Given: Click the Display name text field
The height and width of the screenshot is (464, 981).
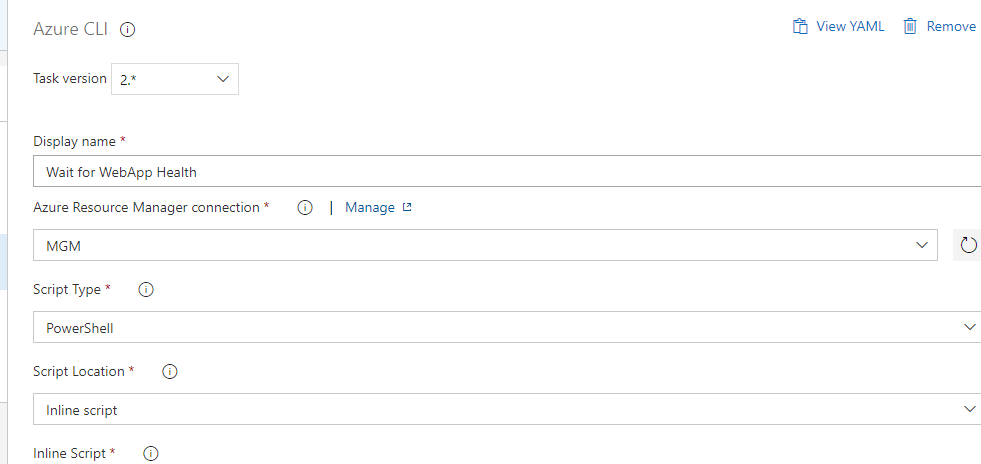Looking at the screenshot, I should [x=500, y=172].
